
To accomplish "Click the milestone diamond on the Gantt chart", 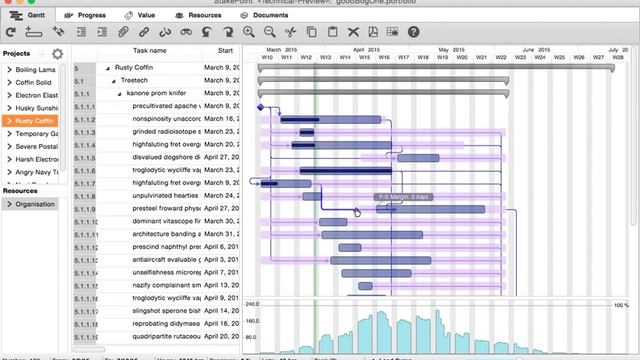I will tap(261, 107).
